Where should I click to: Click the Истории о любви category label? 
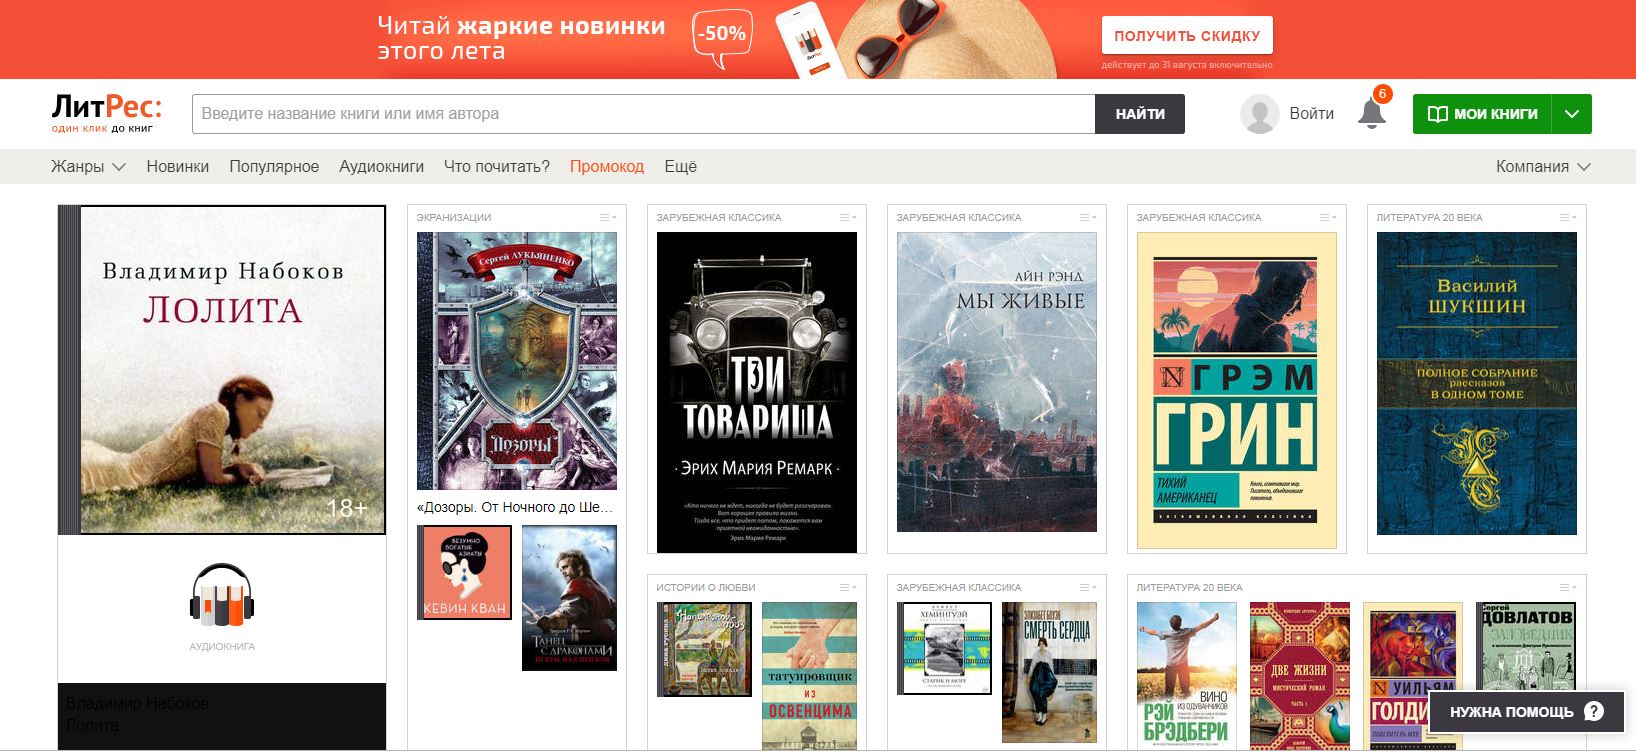(x=706, y=587)
